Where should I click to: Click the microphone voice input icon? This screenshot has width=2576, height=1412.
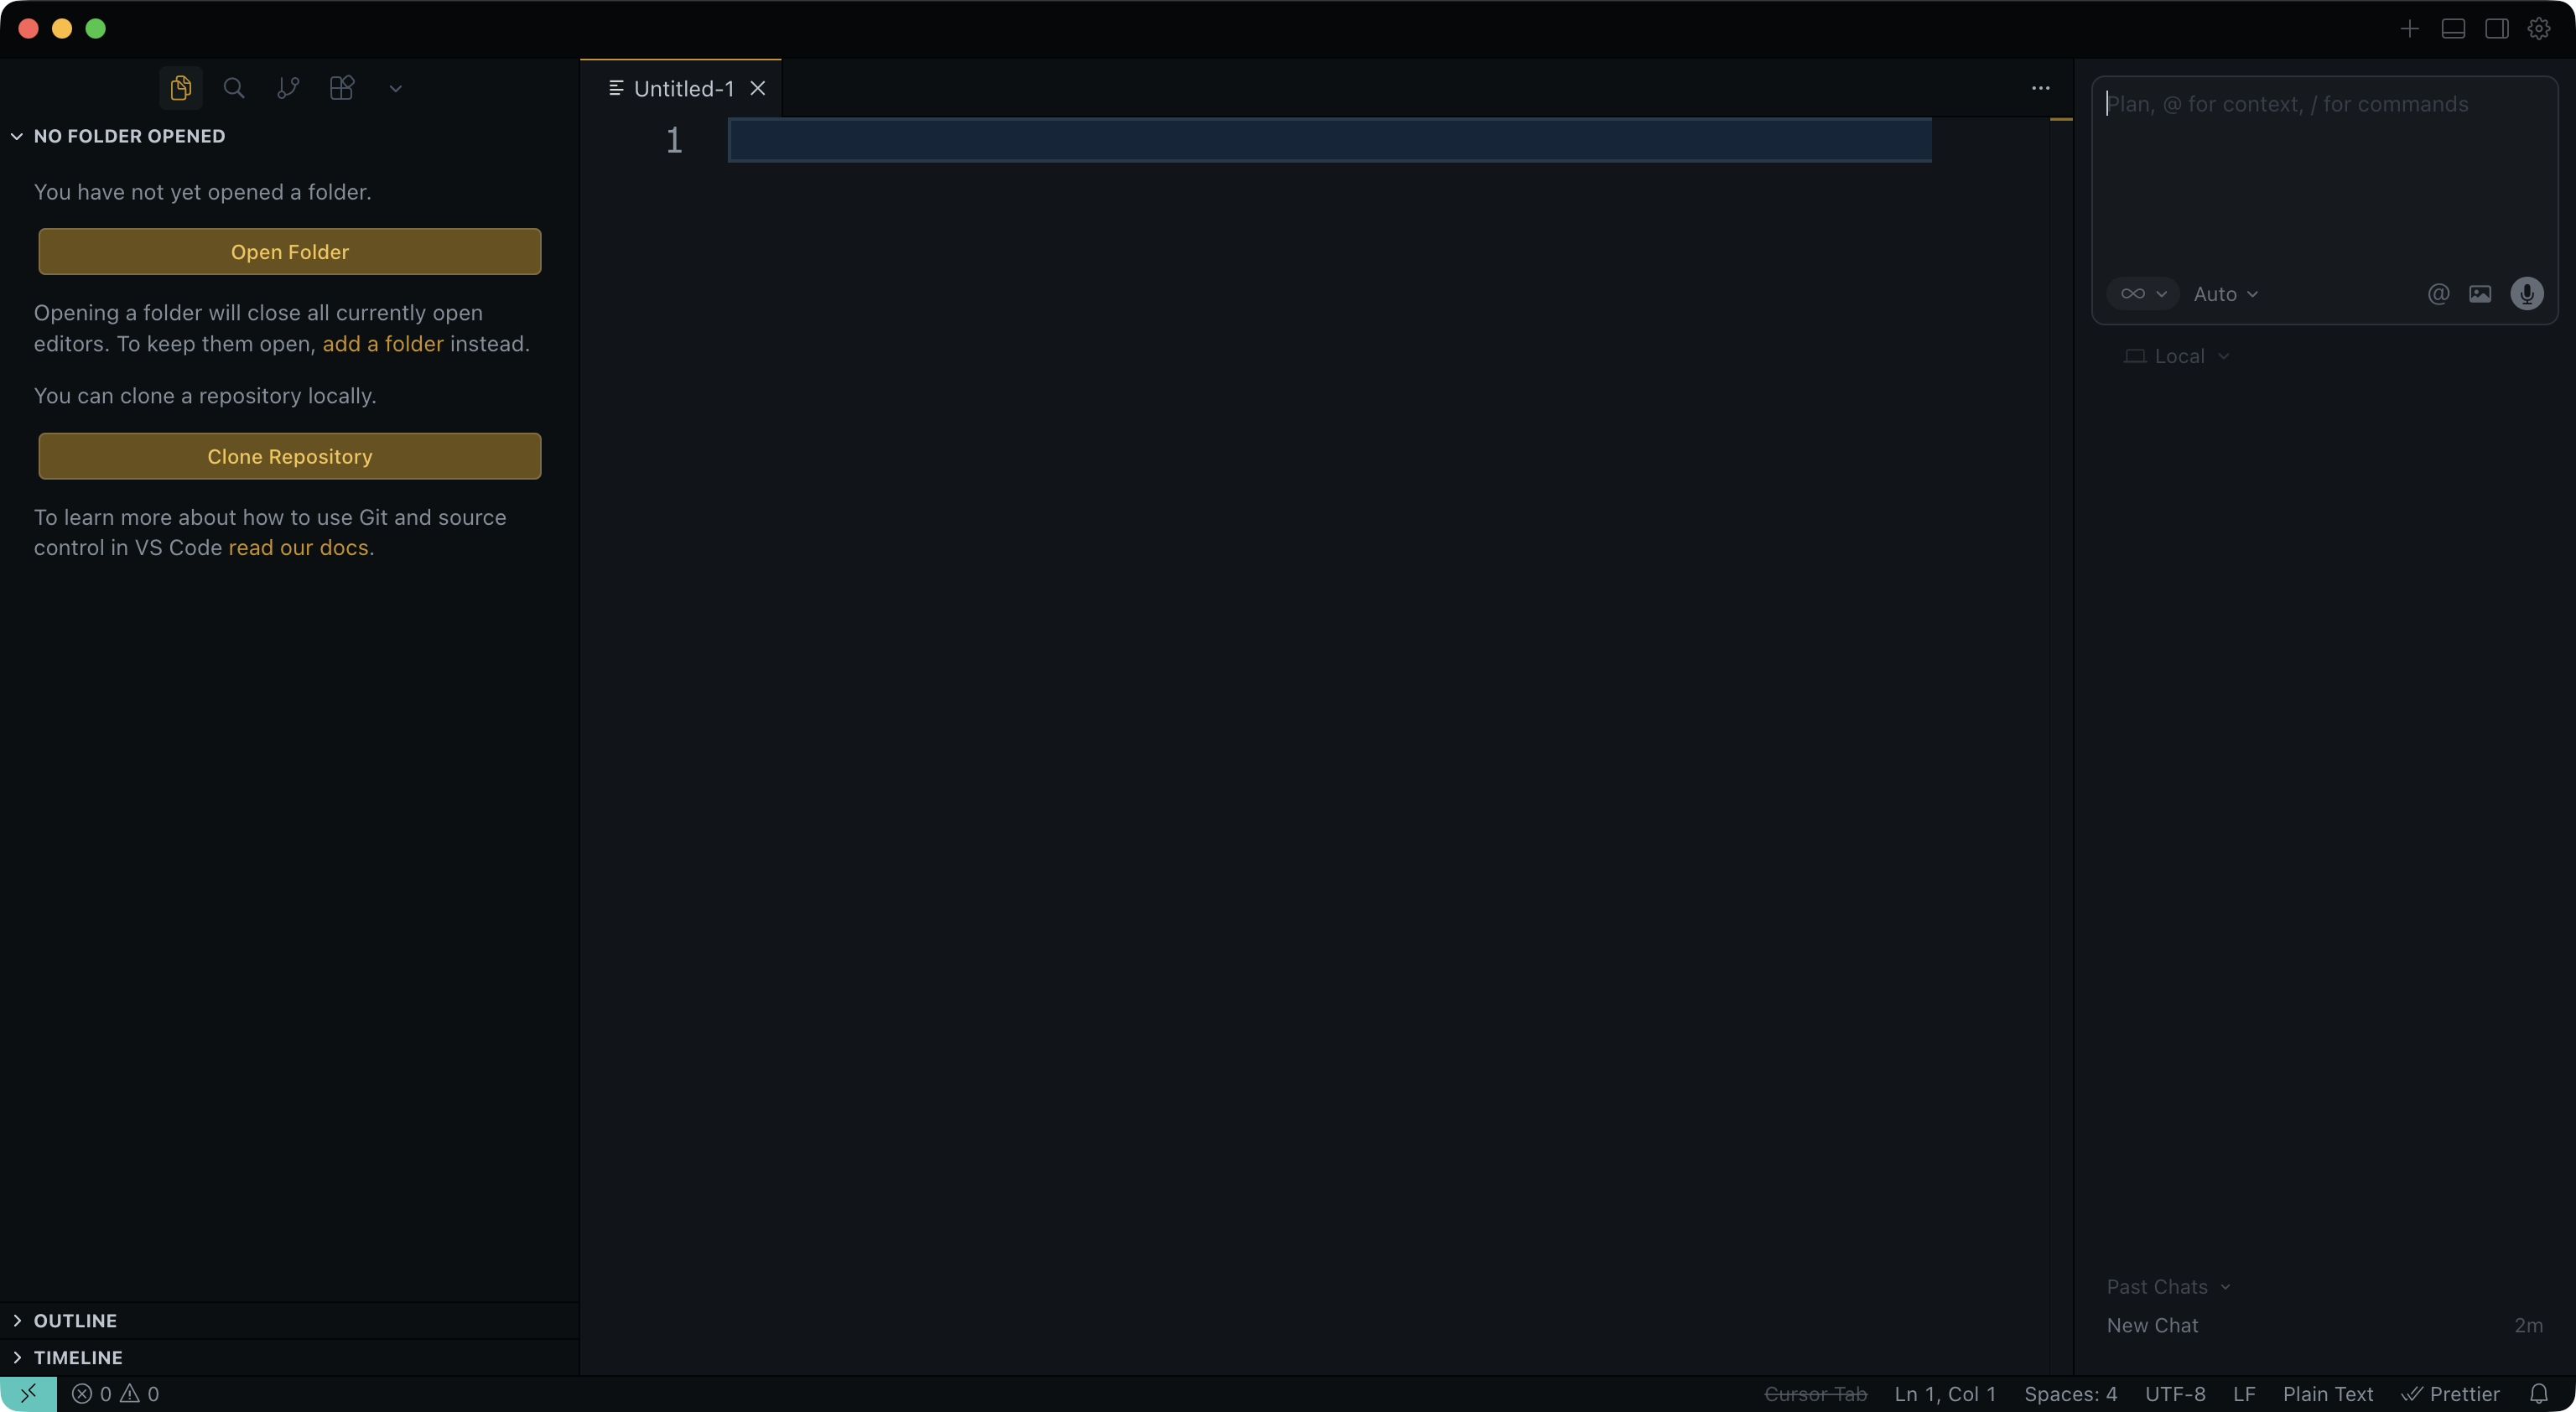2527,294
